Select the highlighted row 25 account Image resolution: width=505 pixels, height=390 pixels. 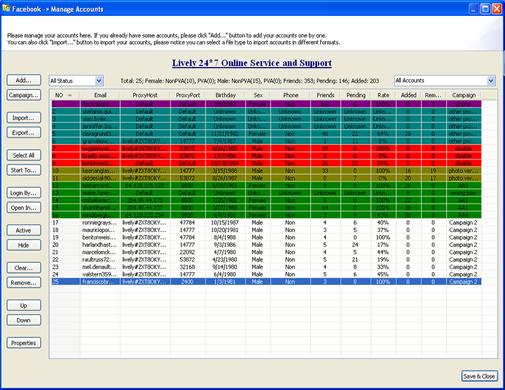click(x=266, y=282)
